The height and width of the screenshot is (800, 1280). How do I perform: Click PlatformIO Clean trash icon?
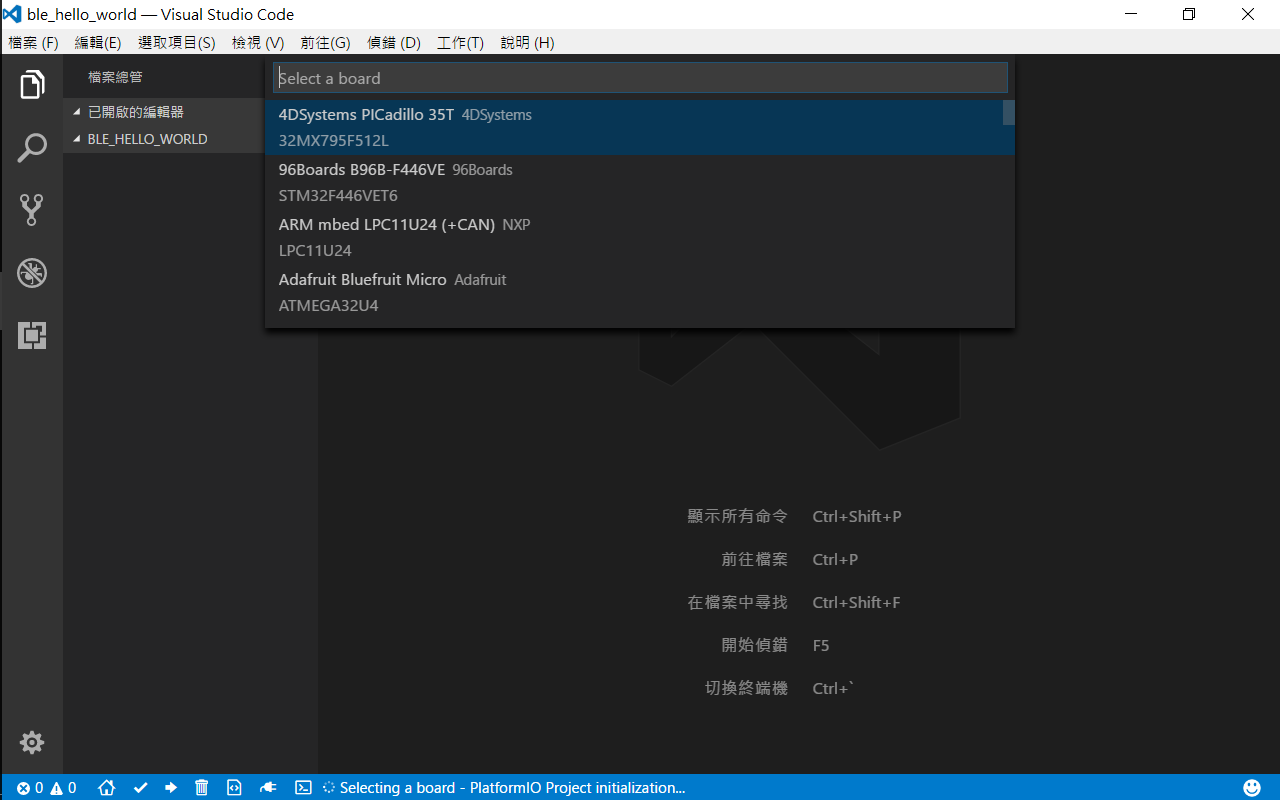[x=201, y=788]
